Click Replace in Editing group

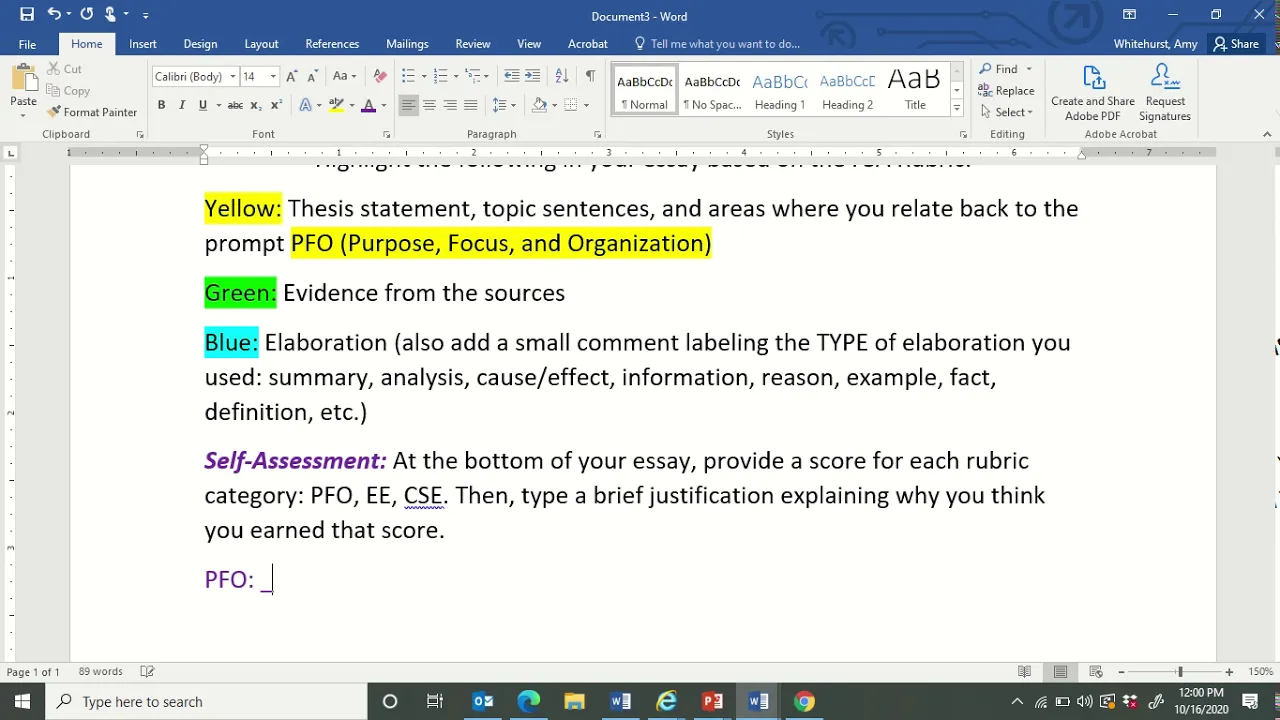click(x=1007, y=91)
